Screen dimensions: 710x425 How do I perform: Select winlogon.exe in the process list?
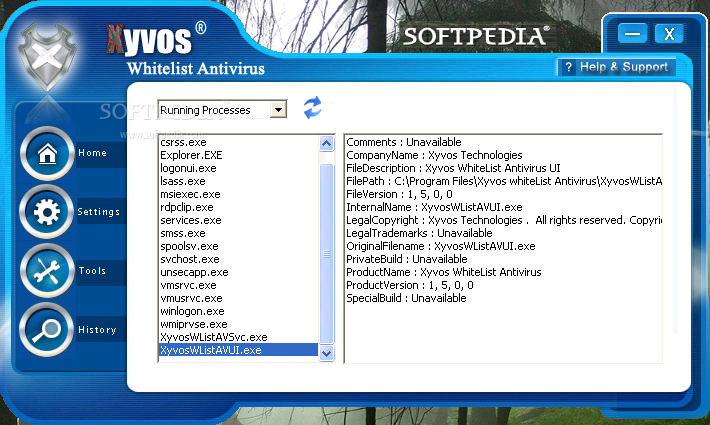(x=192, y=311)
